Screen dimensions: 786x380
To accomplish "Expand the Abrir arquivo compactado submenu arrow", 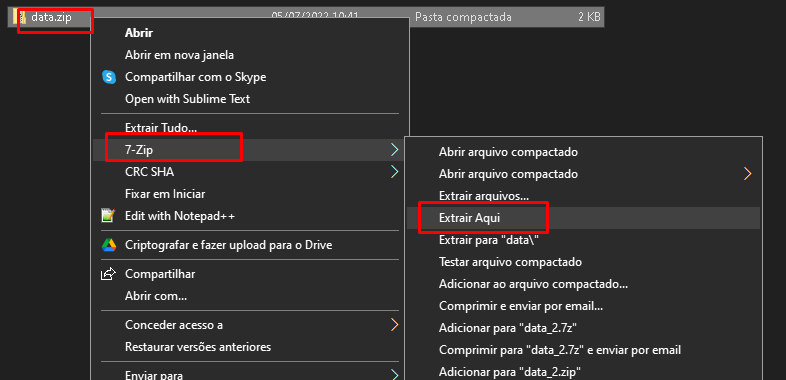I will coord(748,174).
